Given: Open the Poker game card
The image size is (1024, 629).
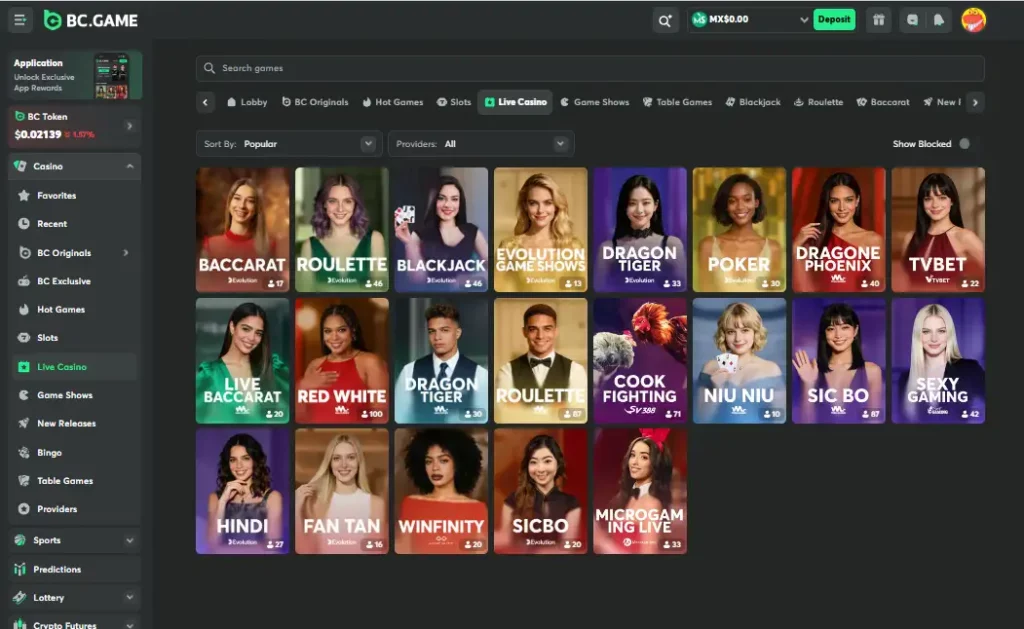Looking at the screenshot, I should (739, 229).
